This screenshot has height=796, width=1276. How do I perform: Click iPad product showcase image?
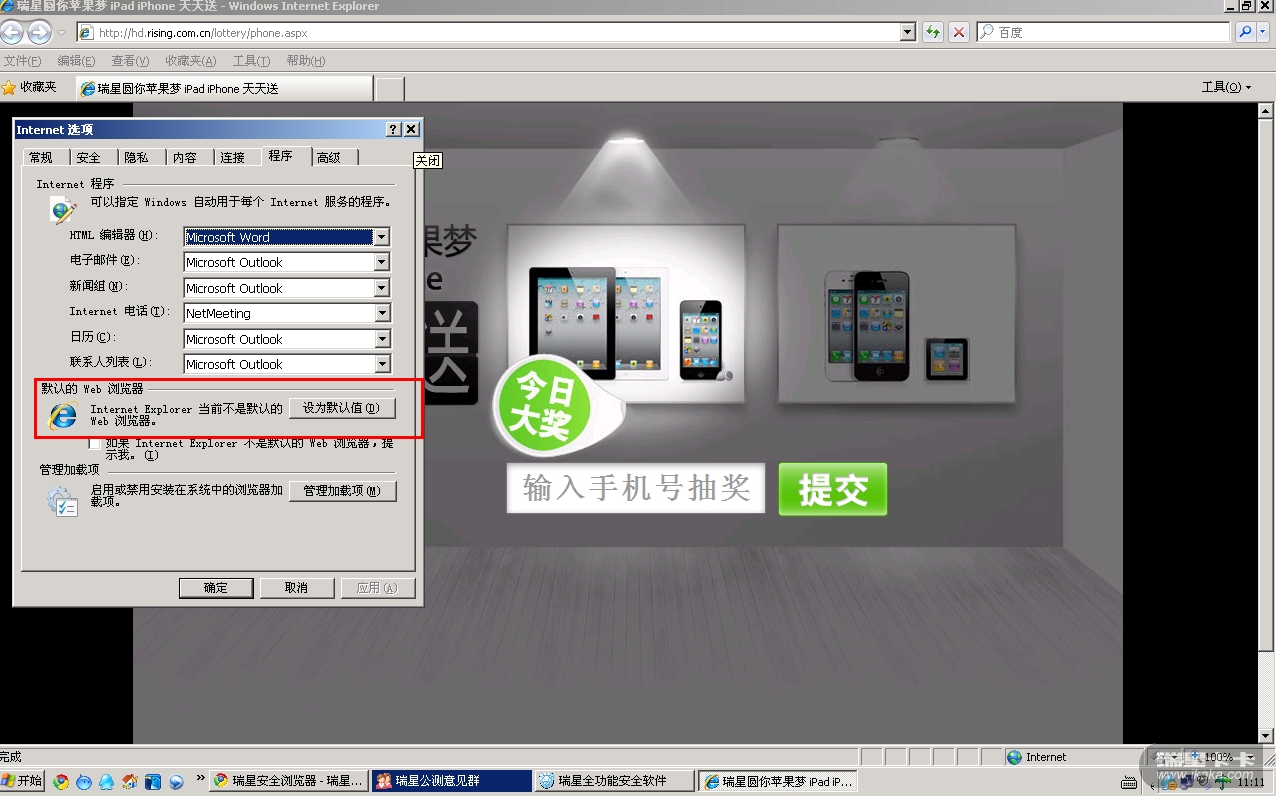(x=626, y=314)
